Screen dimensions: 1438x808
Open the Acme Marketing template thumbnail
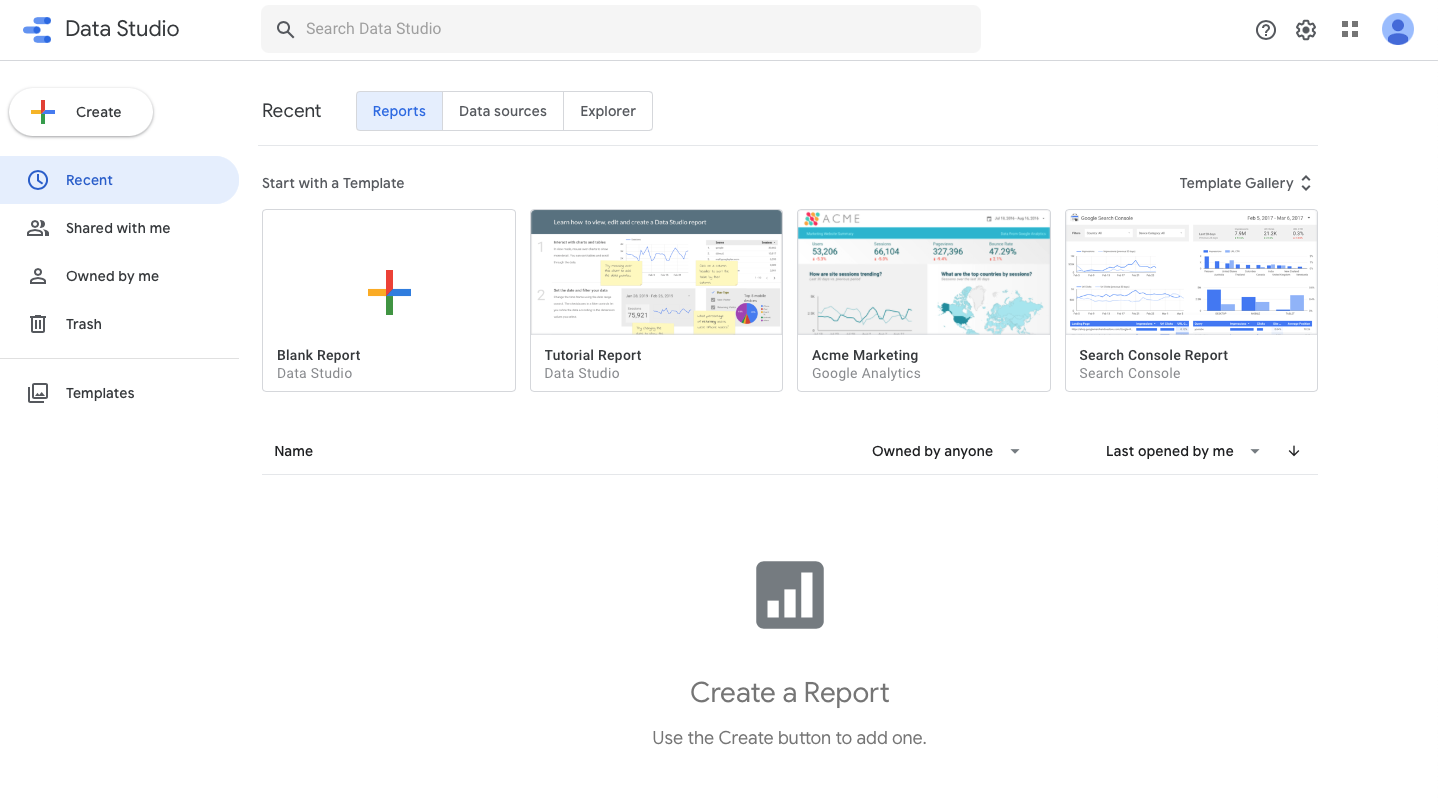click(x=924, y=272)
